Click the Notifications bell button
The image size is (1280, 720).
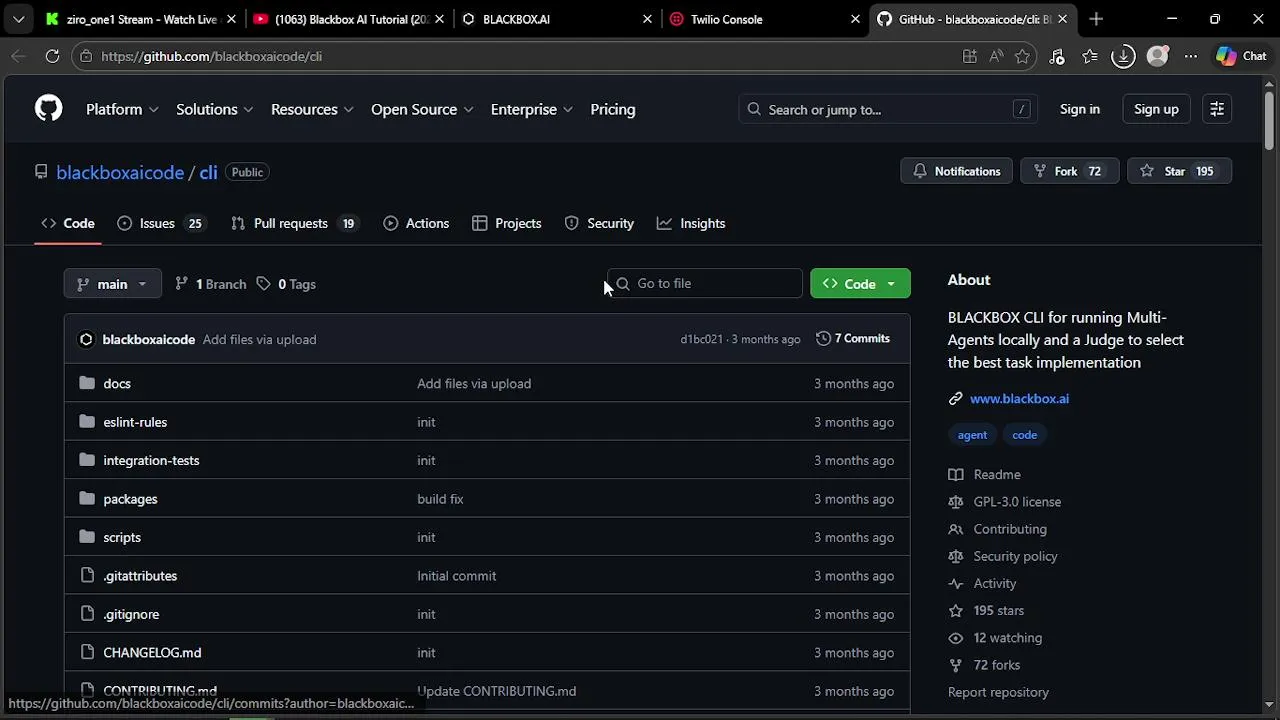pos(956,171)
